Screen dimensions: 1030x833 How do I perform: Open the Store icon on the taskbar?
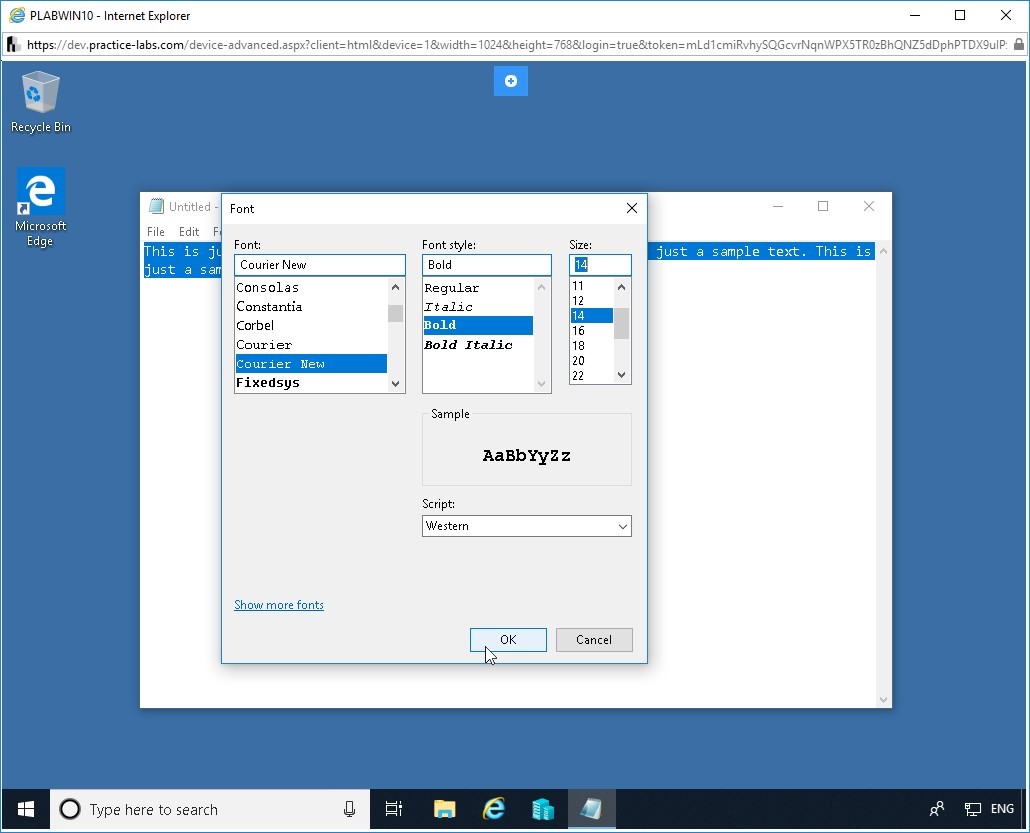(x=543, y=809)
